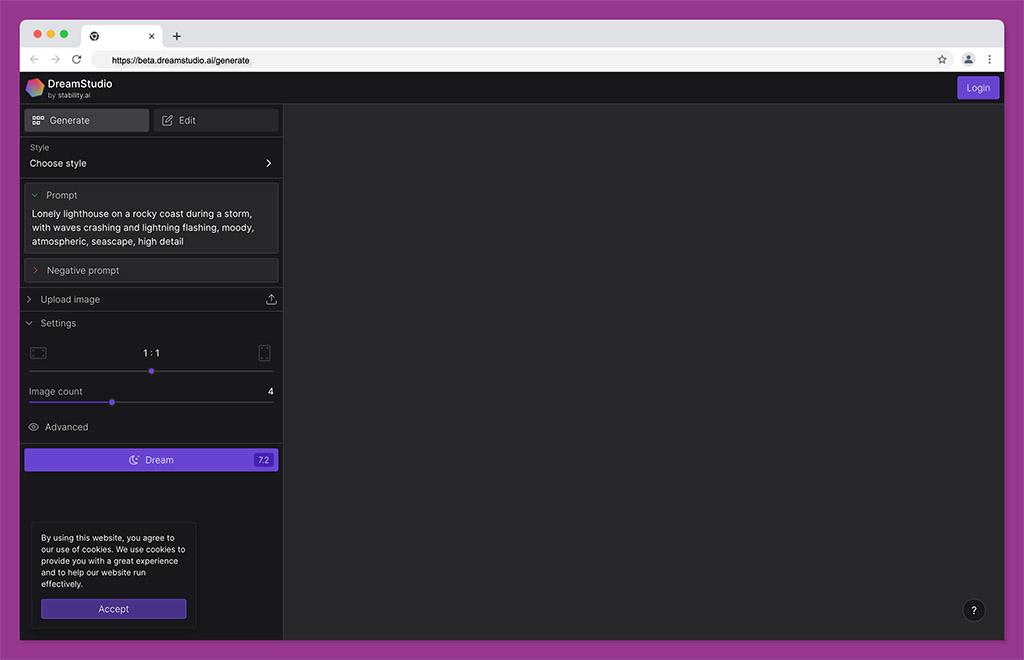Image resolution: width=1024 pixels, height=660 pixels.
Task: Click the 1 : 1 aspect ratio label
Action: click(152, 353)
